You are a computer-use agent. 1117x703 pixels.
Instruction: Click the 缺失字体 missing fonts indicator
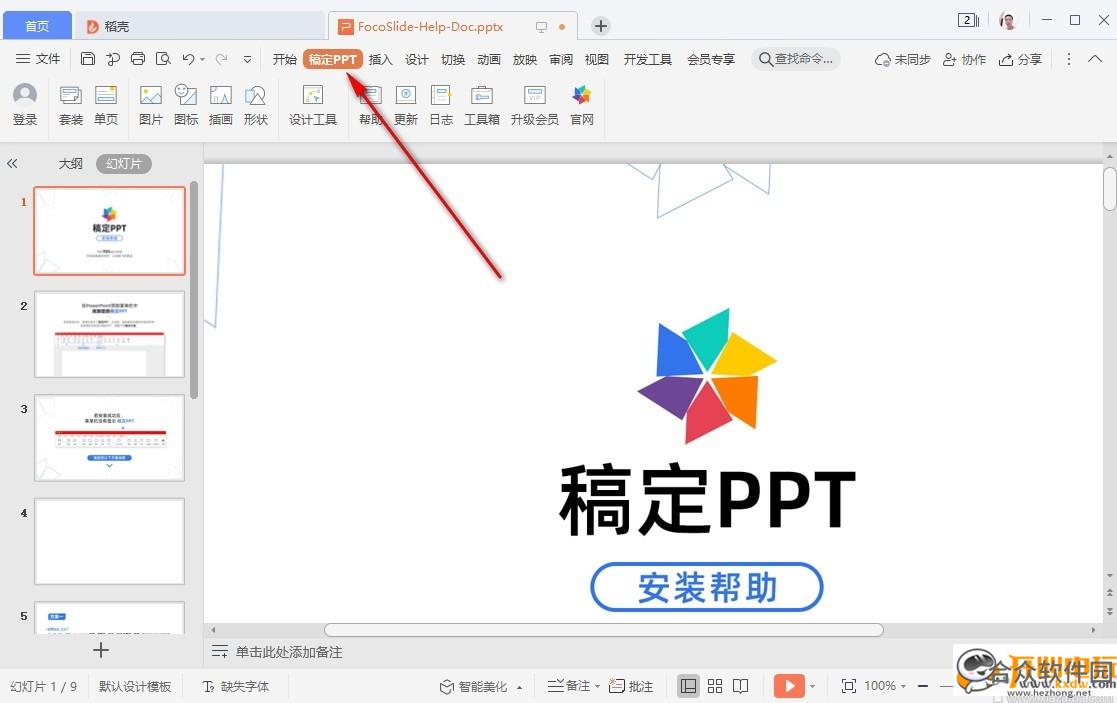[236, 686]
